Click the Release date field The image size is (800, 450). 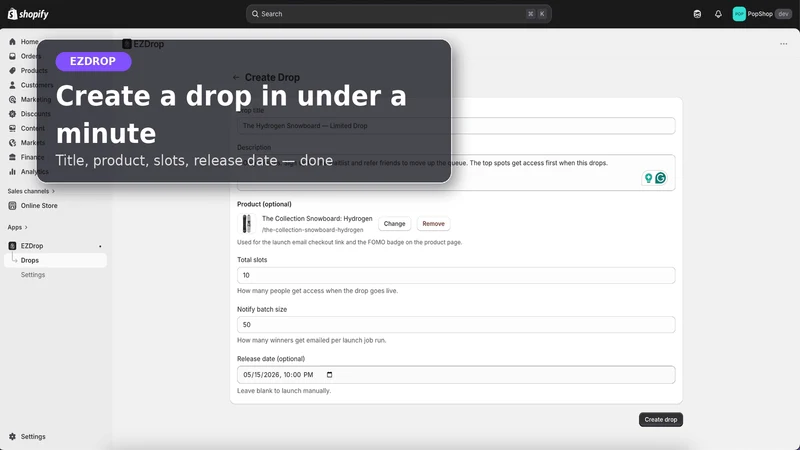pyautogui.click(x=456, y=374)
